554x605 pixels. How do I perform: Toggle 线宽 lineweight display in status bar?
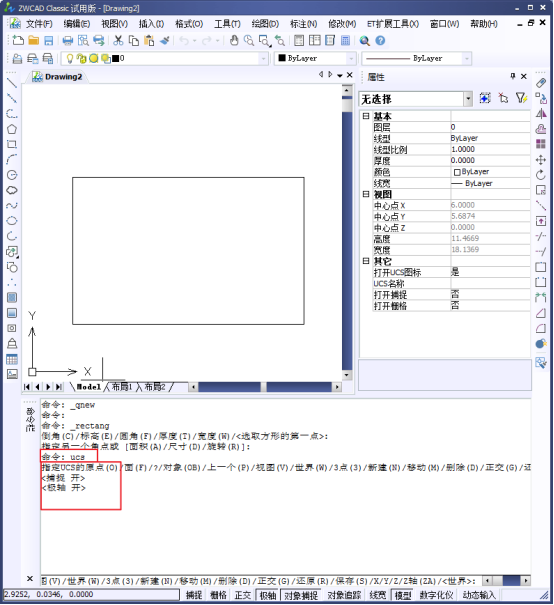pos(378,595)
